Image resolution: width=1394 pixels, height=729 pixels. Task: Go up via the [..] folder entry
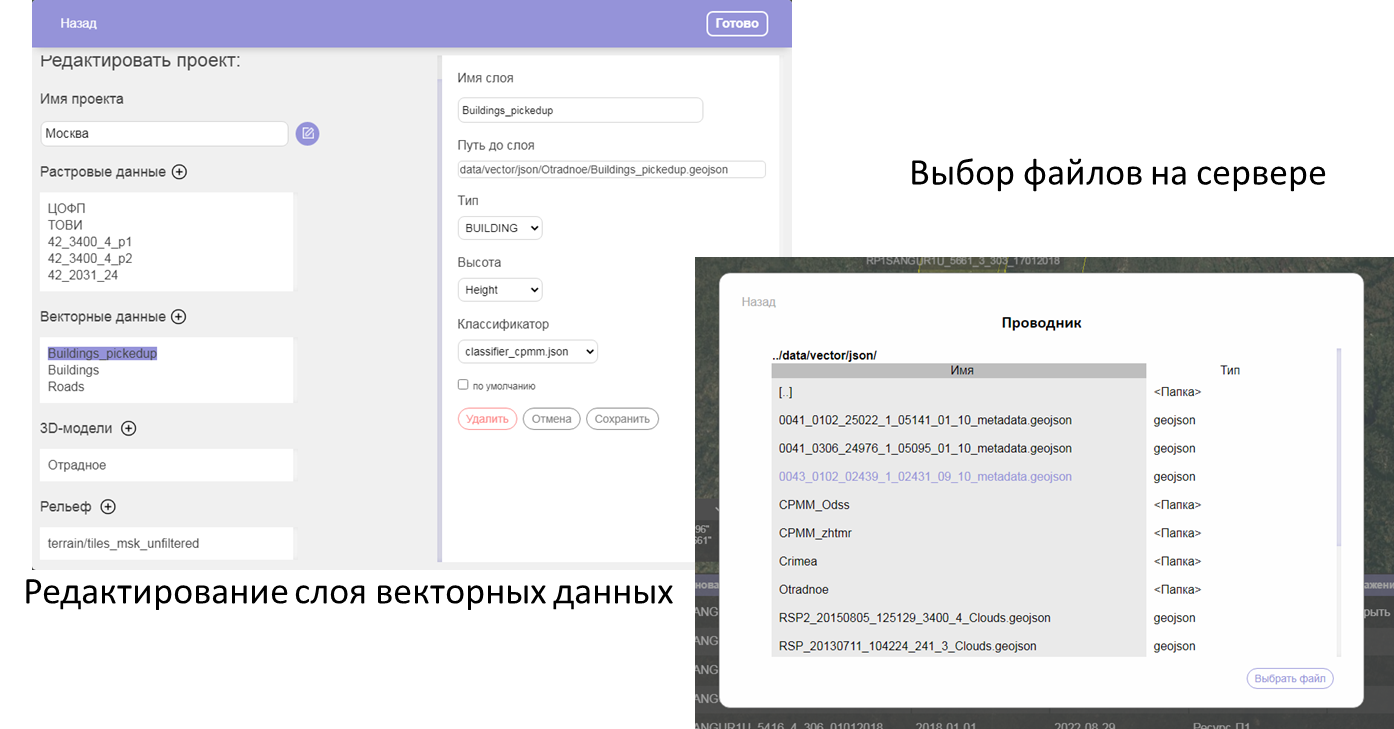[x=786, y=393]
